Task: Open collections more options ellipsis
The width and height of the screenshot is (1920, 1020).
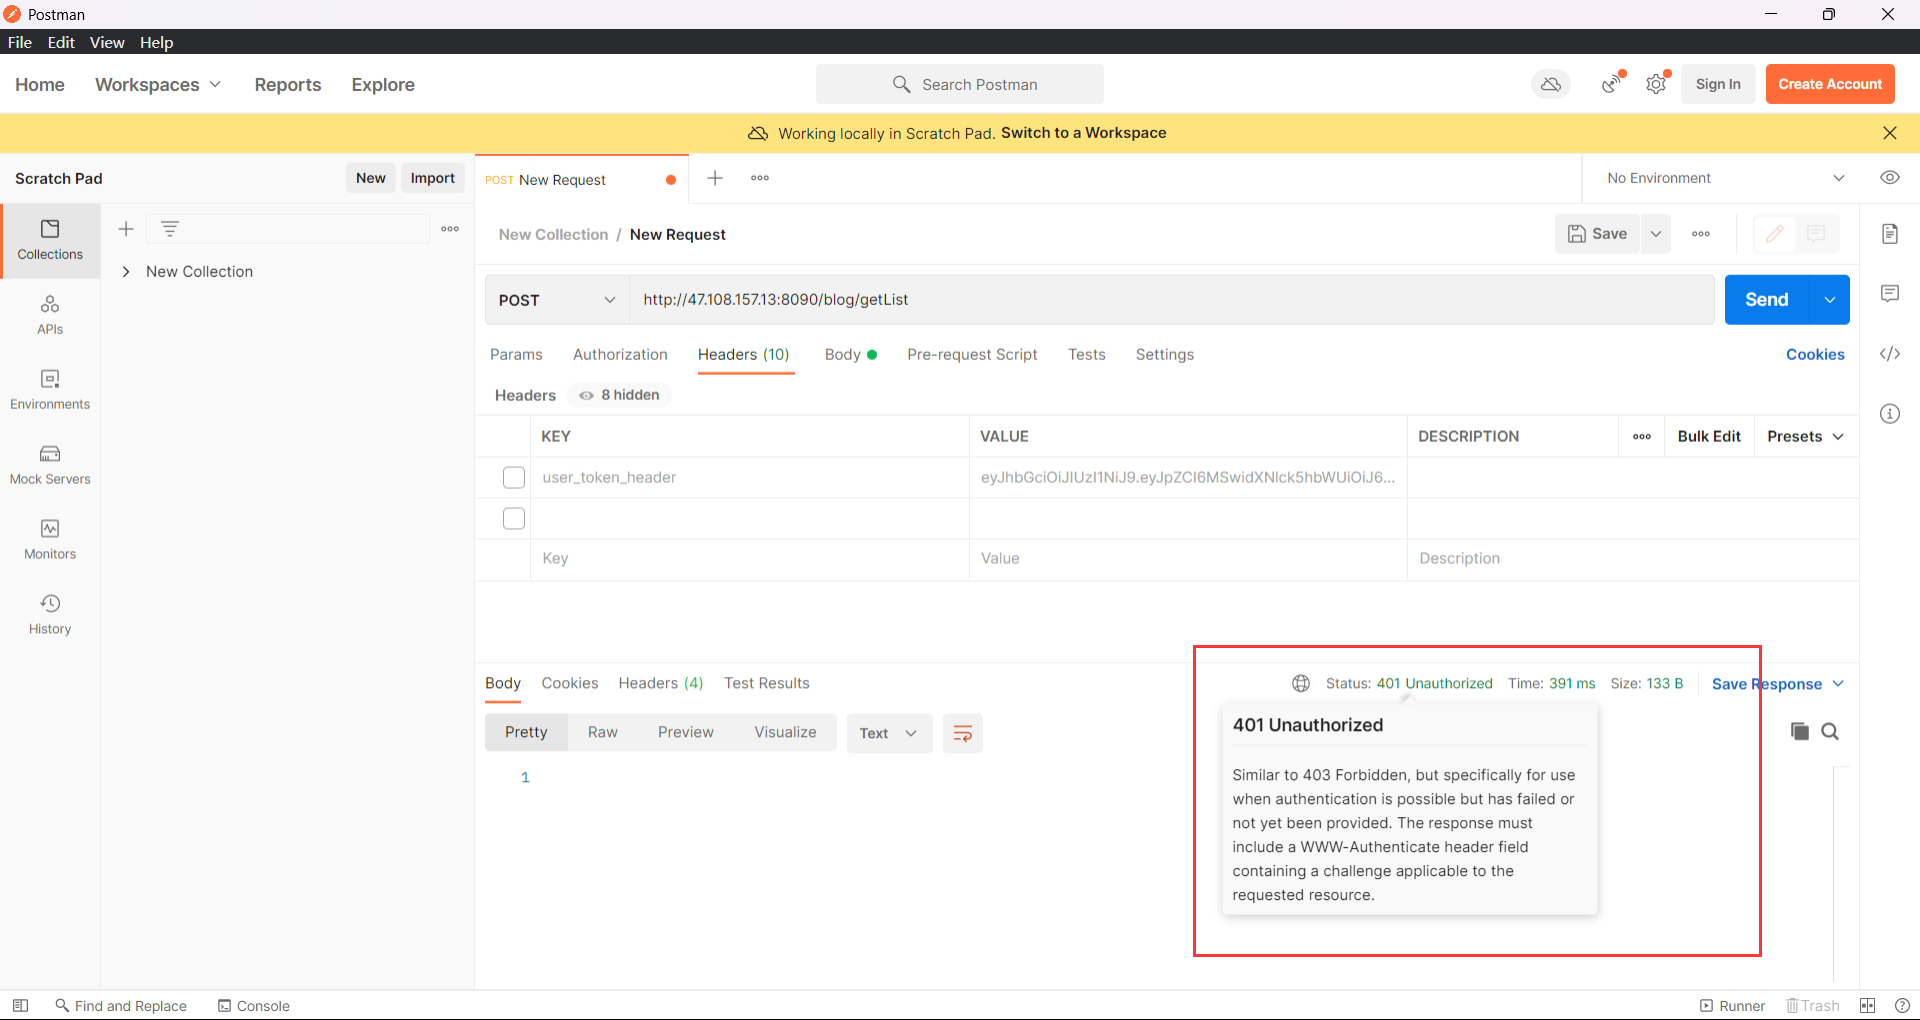Action: [x=450, y=229]
